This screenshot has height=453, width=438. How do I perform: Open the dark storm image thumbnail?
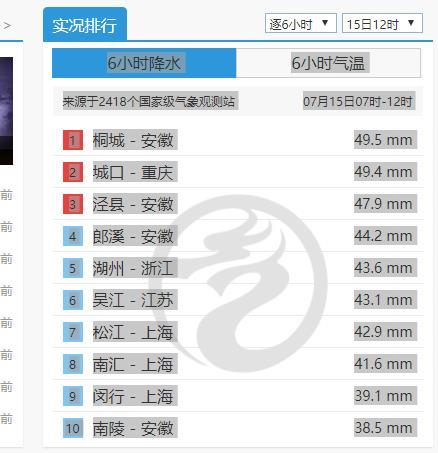(x=6, y=111)
